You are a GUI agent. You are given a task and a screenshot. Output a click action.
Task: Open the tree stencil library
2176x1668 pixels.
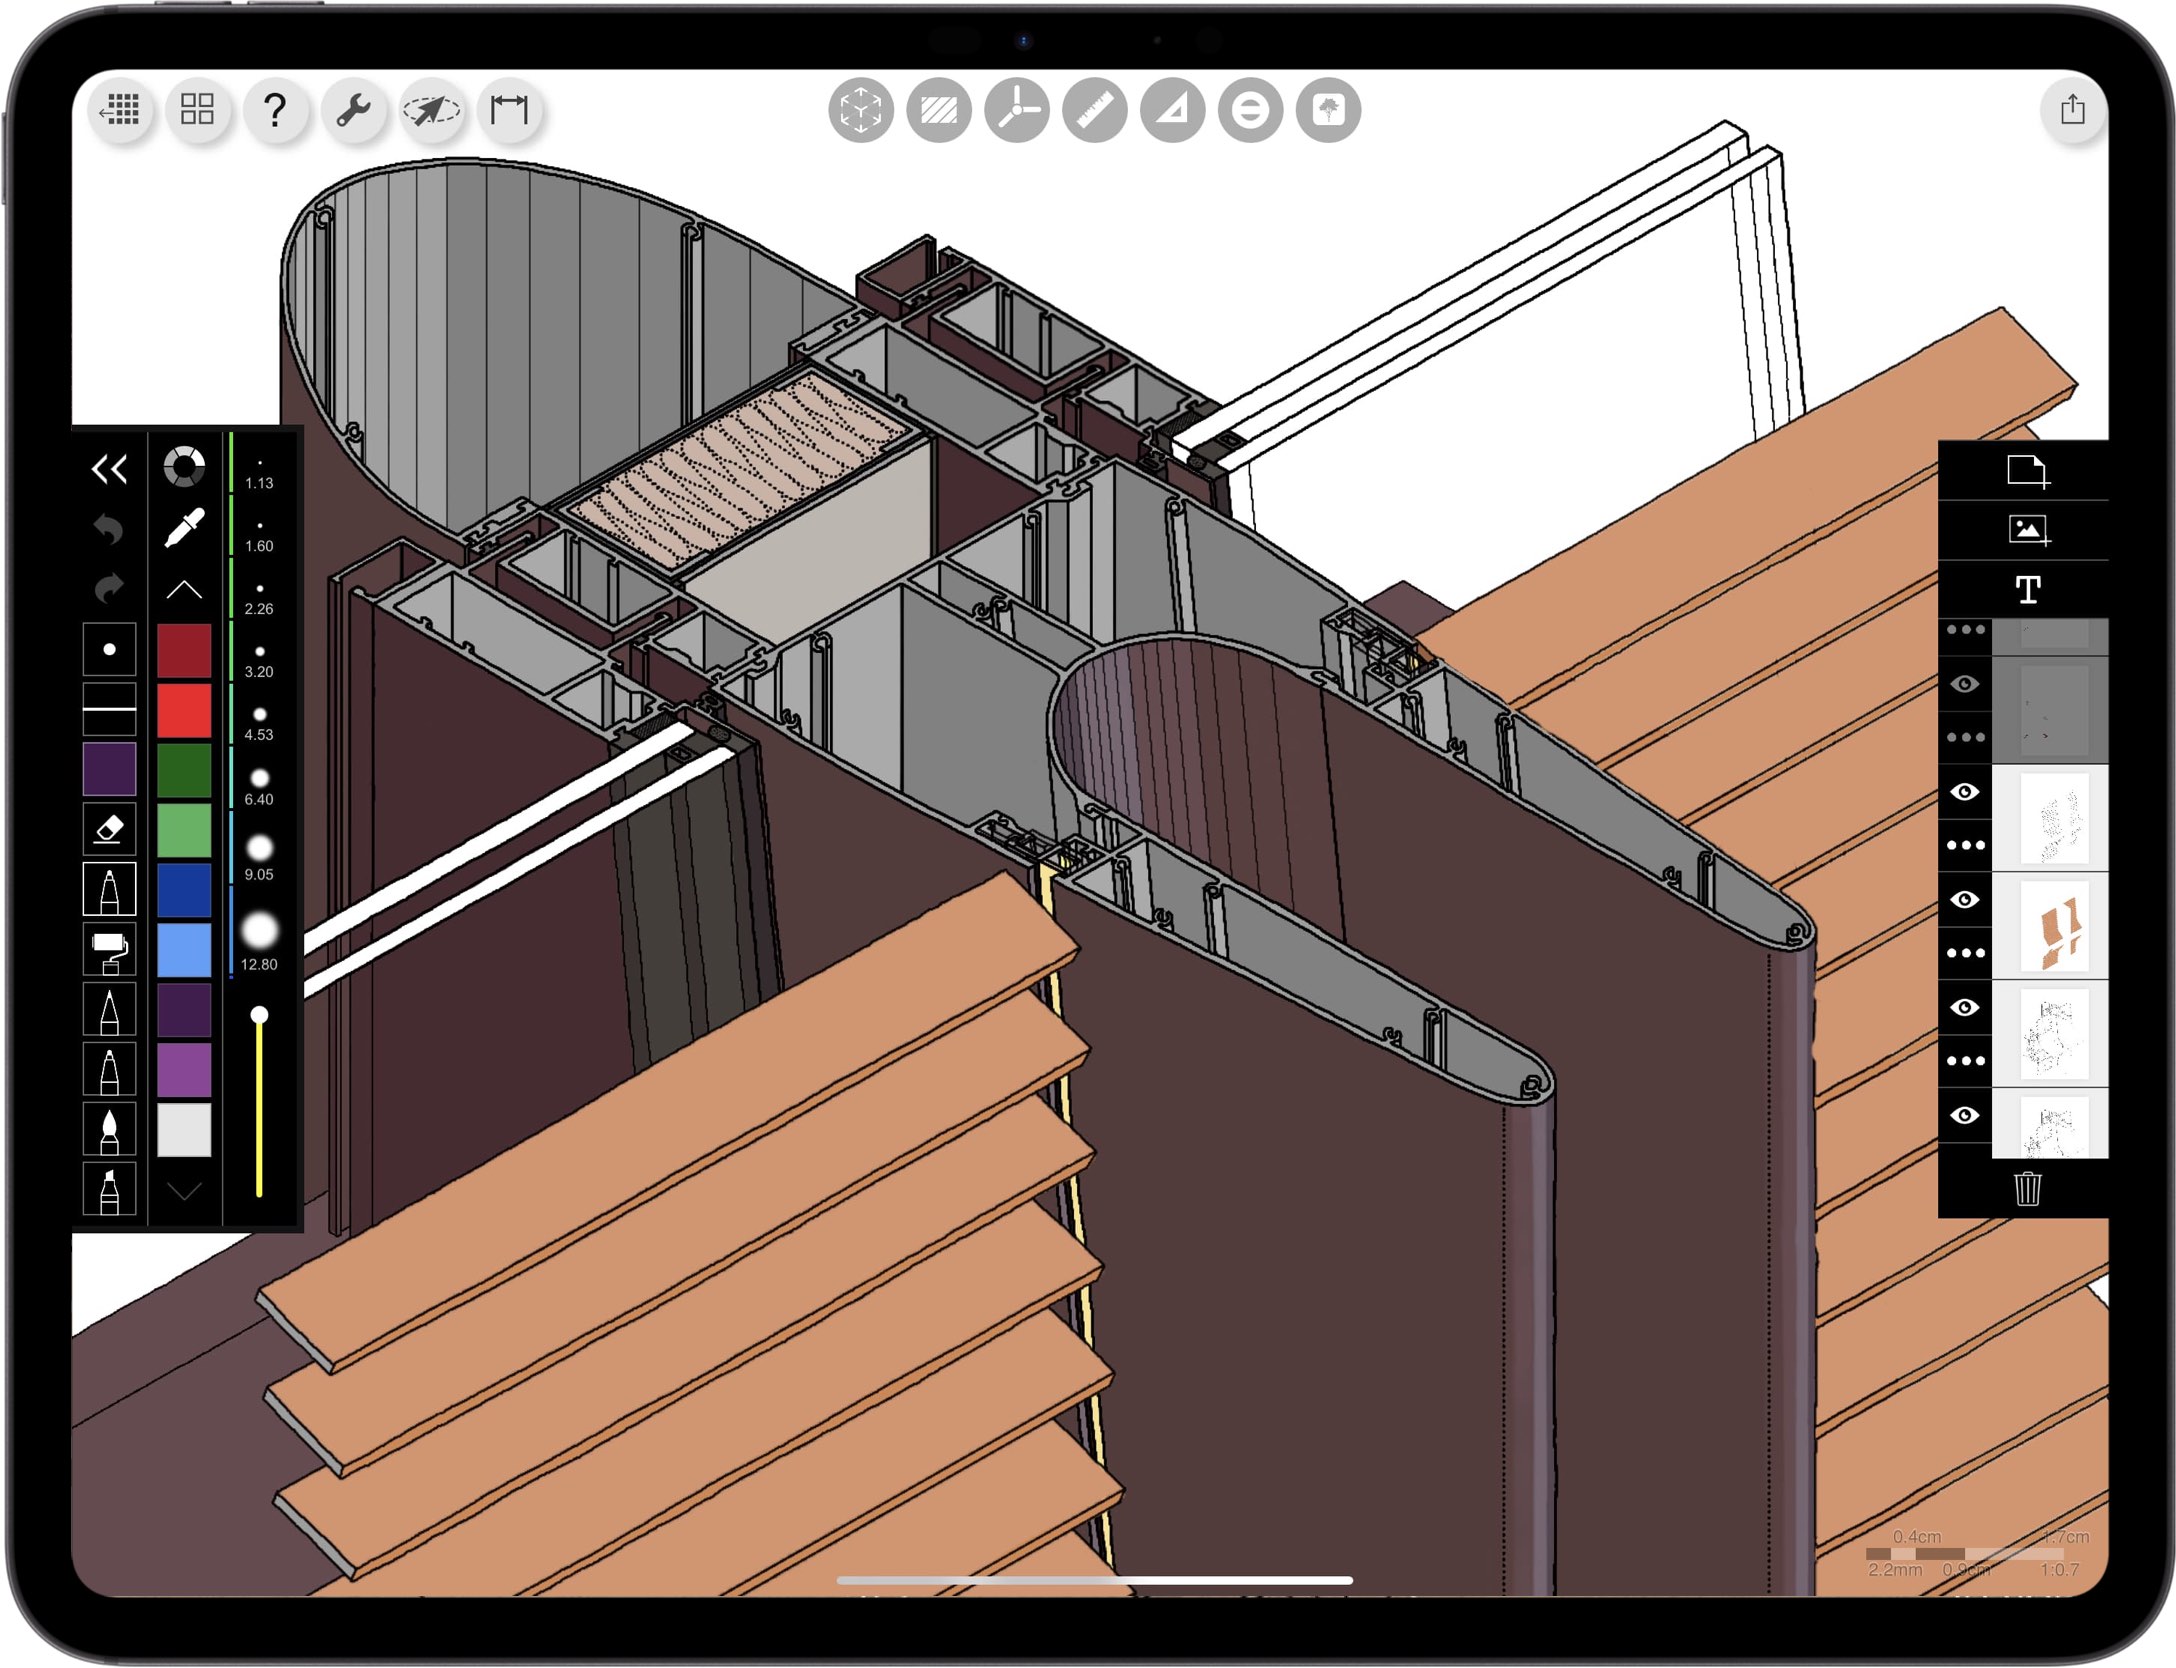(1328, 110)
